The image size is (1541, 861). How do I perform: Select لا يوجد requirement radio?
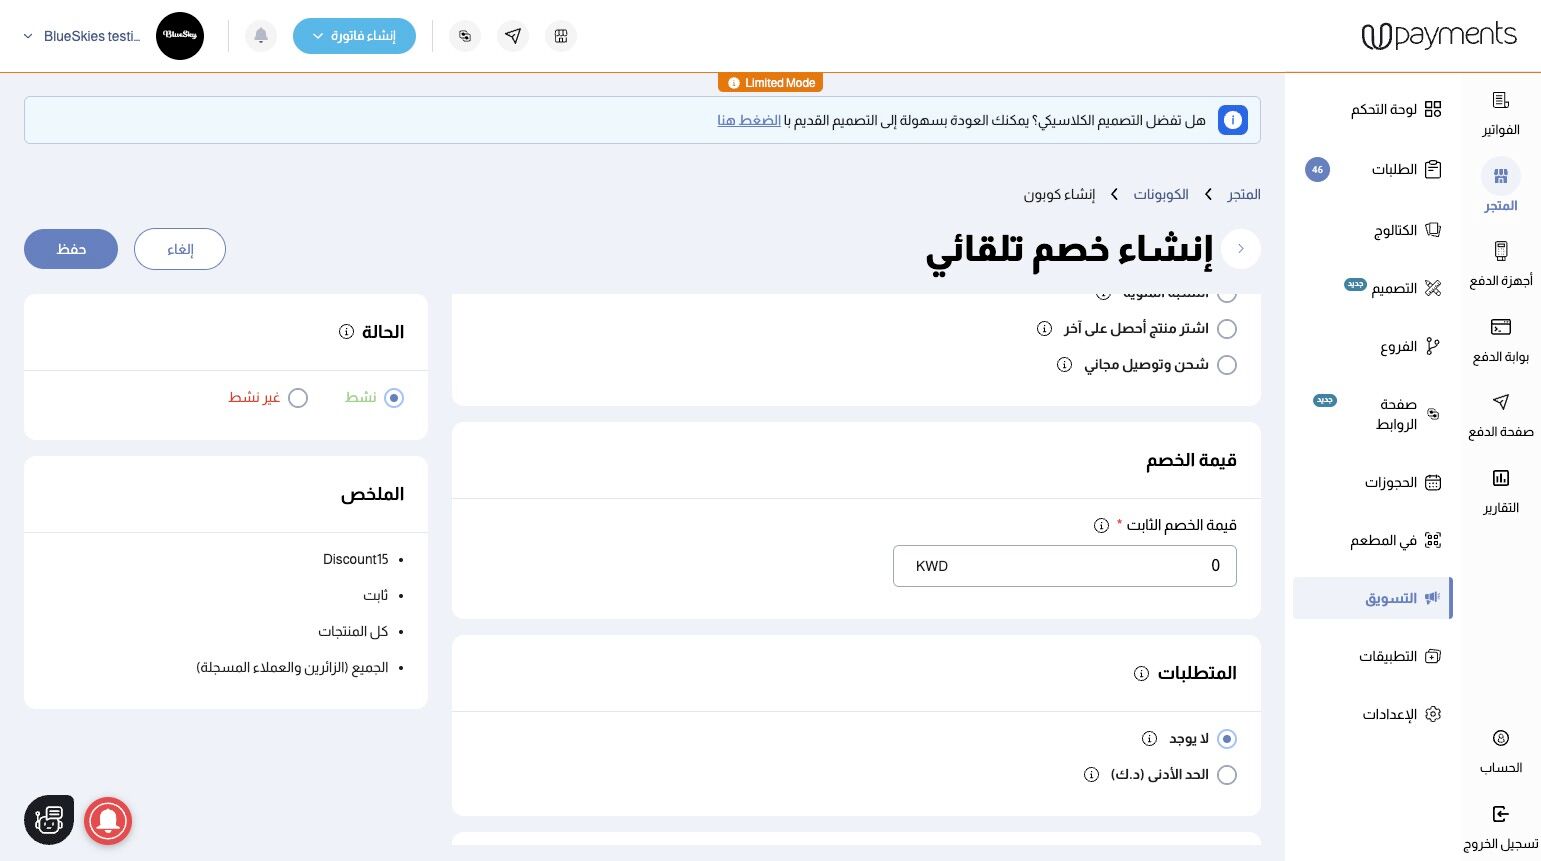tap(1227, 739)
